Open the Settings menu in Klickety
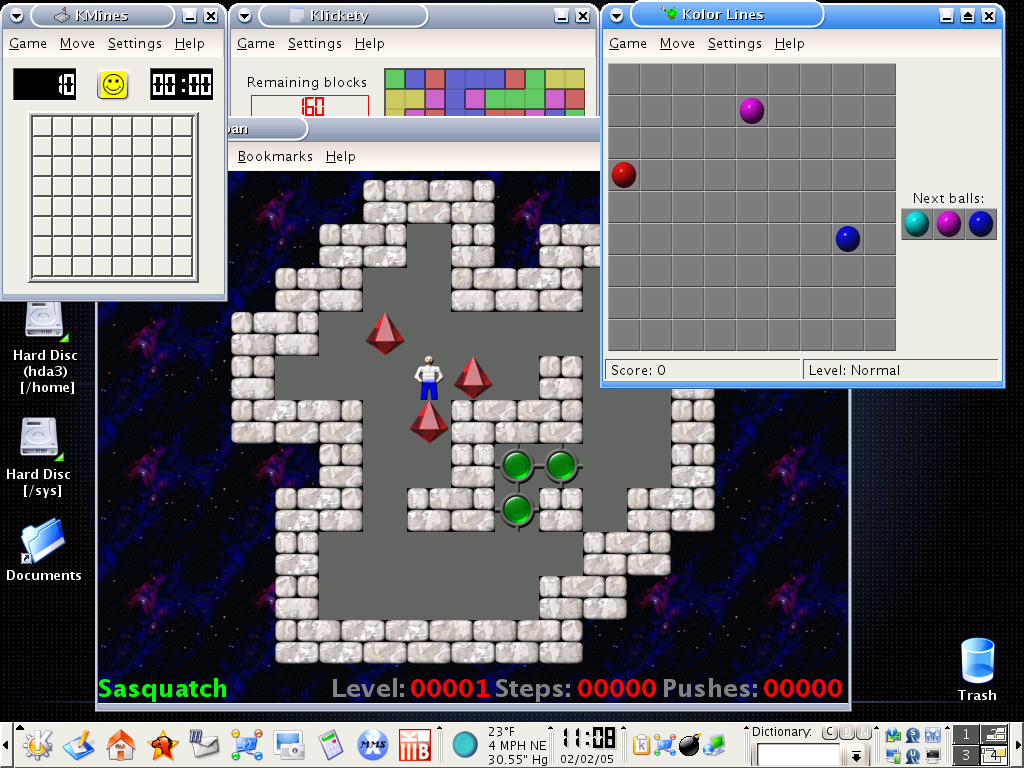 (315, 44)
